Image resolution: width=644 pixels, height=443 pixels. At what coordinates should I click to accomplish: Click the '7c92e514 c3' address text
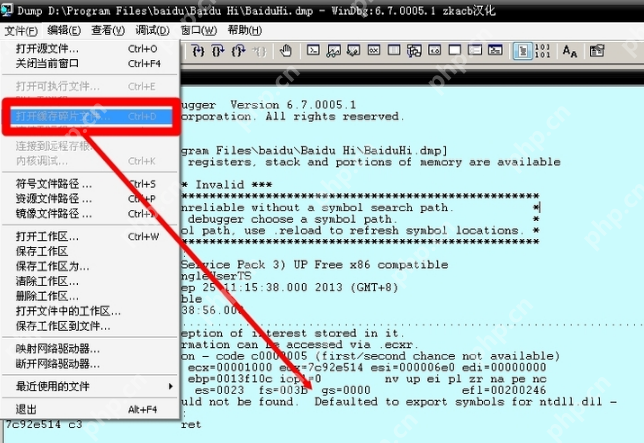tap(44, 425)
